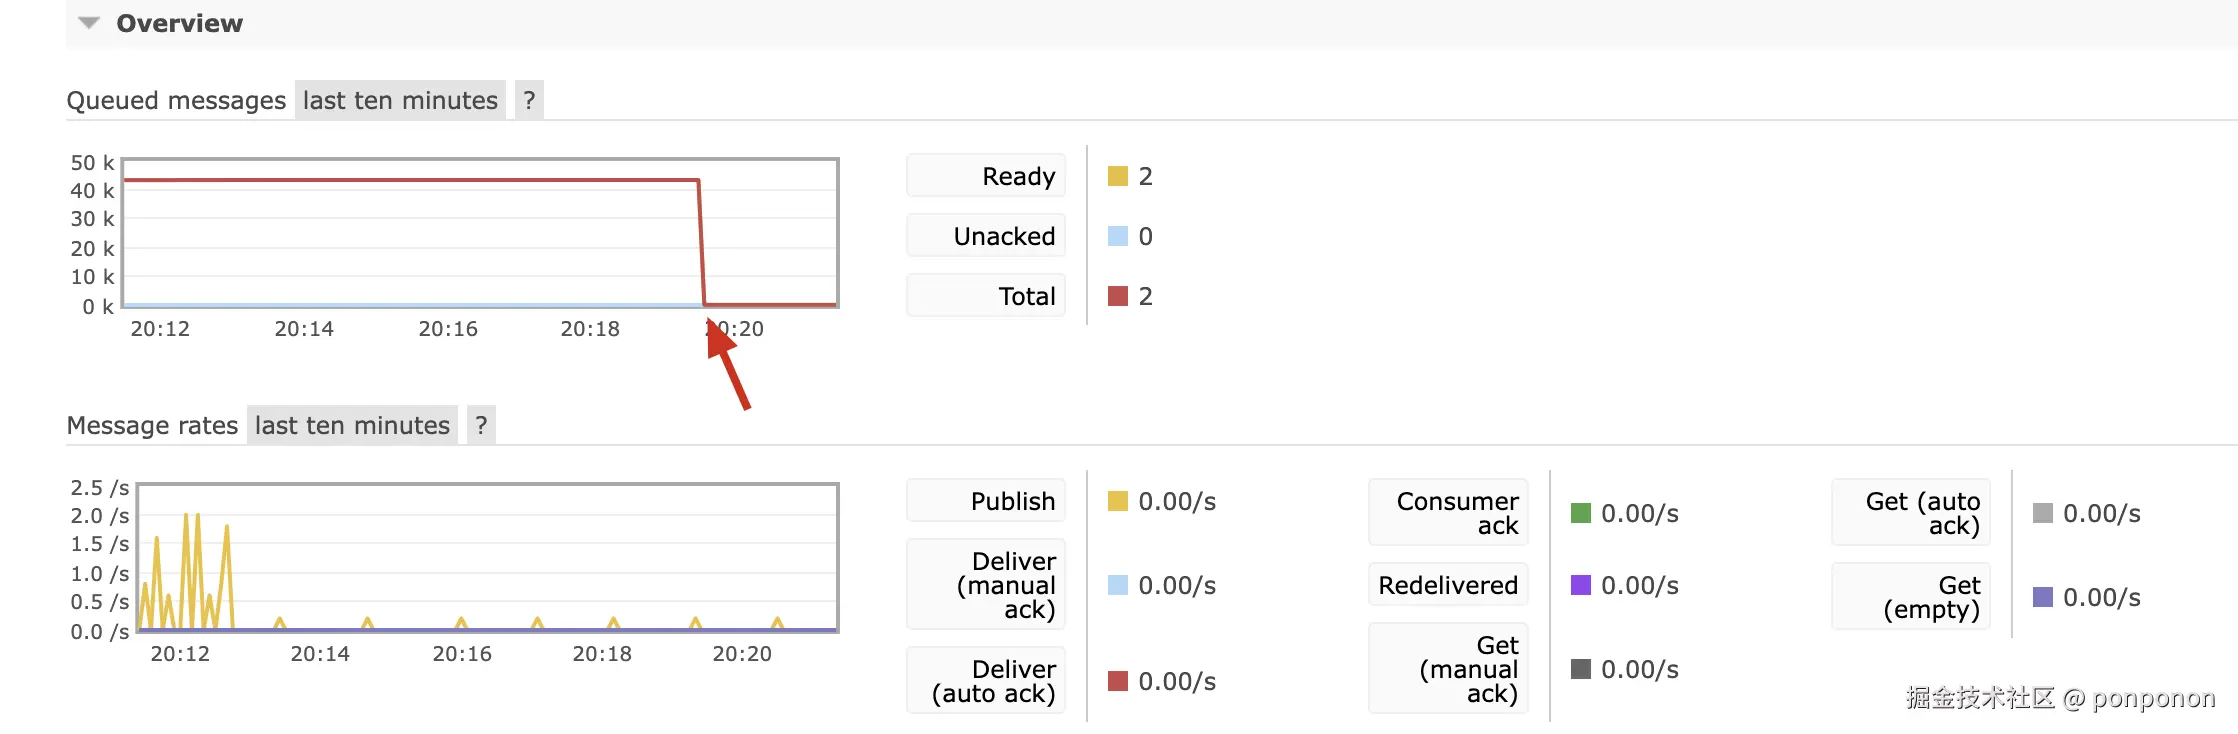Click Queued messages help question mark

[x=529, y=100]
